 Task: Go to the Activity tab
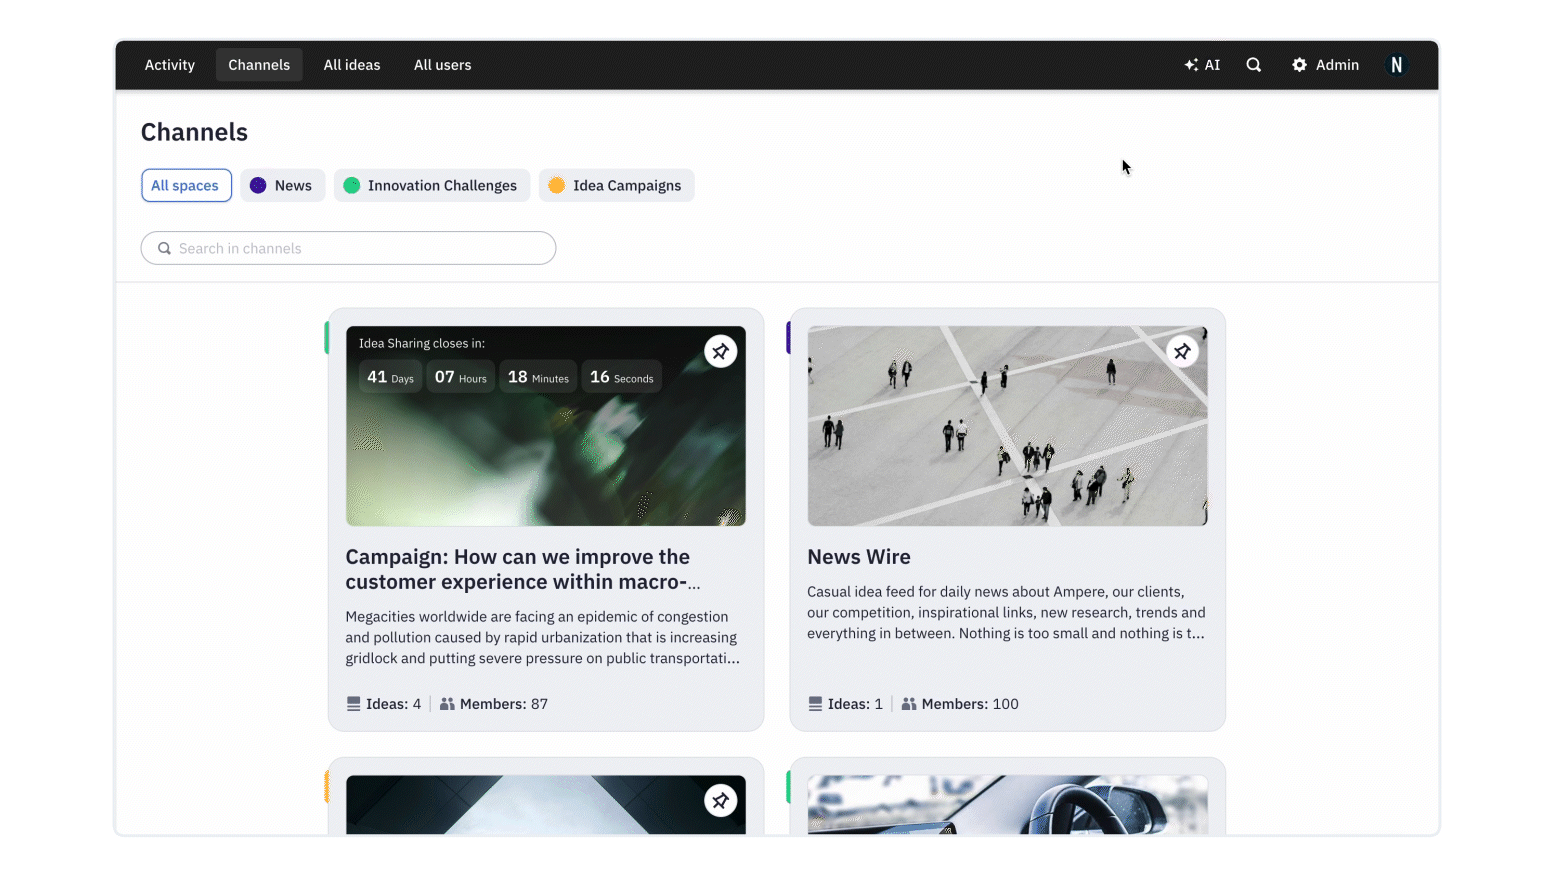coord(170,65)
